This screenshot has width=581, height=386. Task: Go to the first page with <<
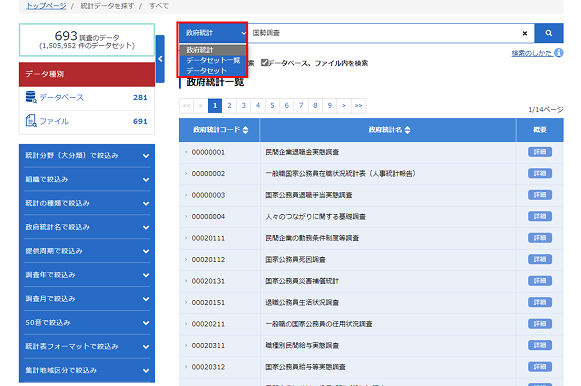[186, 106]
